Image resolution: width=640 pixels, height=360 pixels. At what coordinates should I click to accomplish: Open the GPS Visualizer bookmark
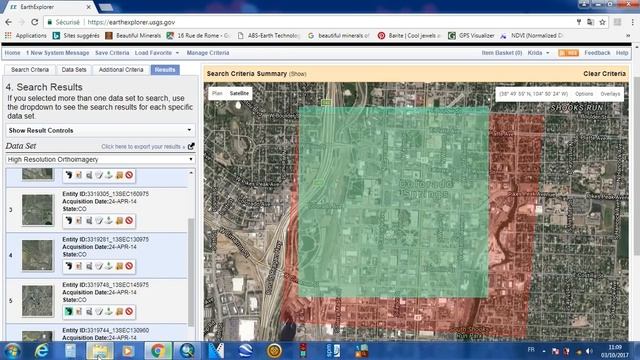(471, 36)
